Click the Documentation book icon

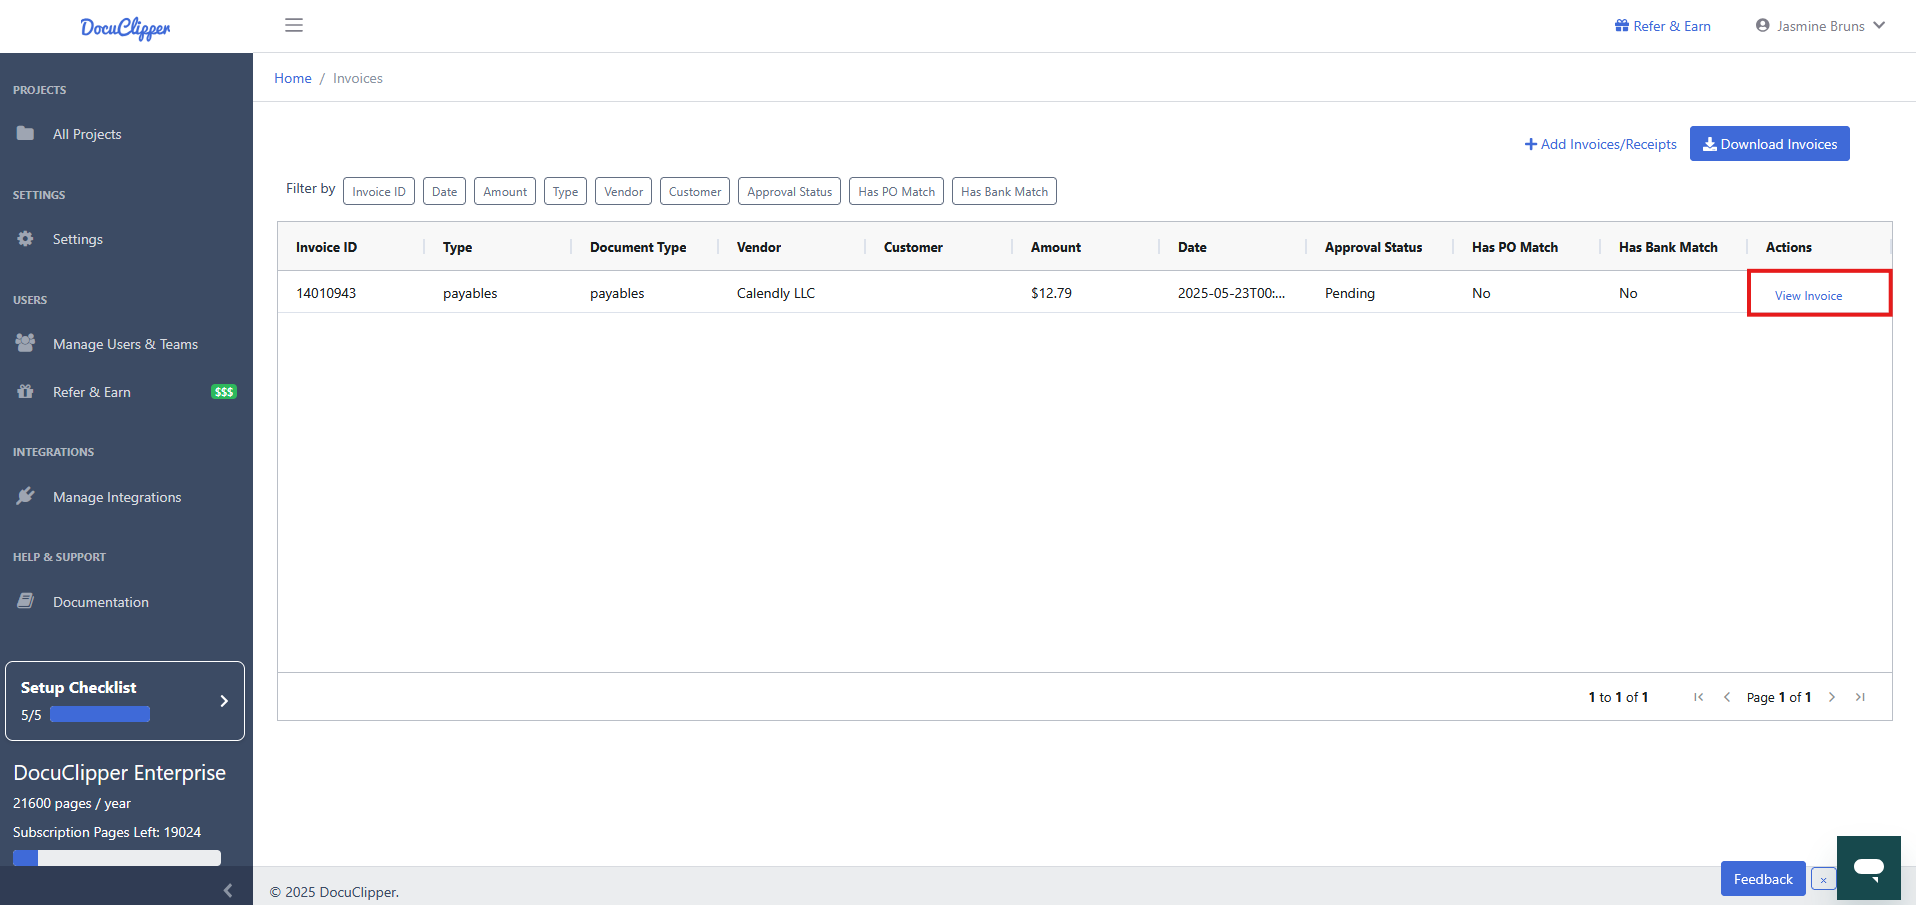point(25,600)
